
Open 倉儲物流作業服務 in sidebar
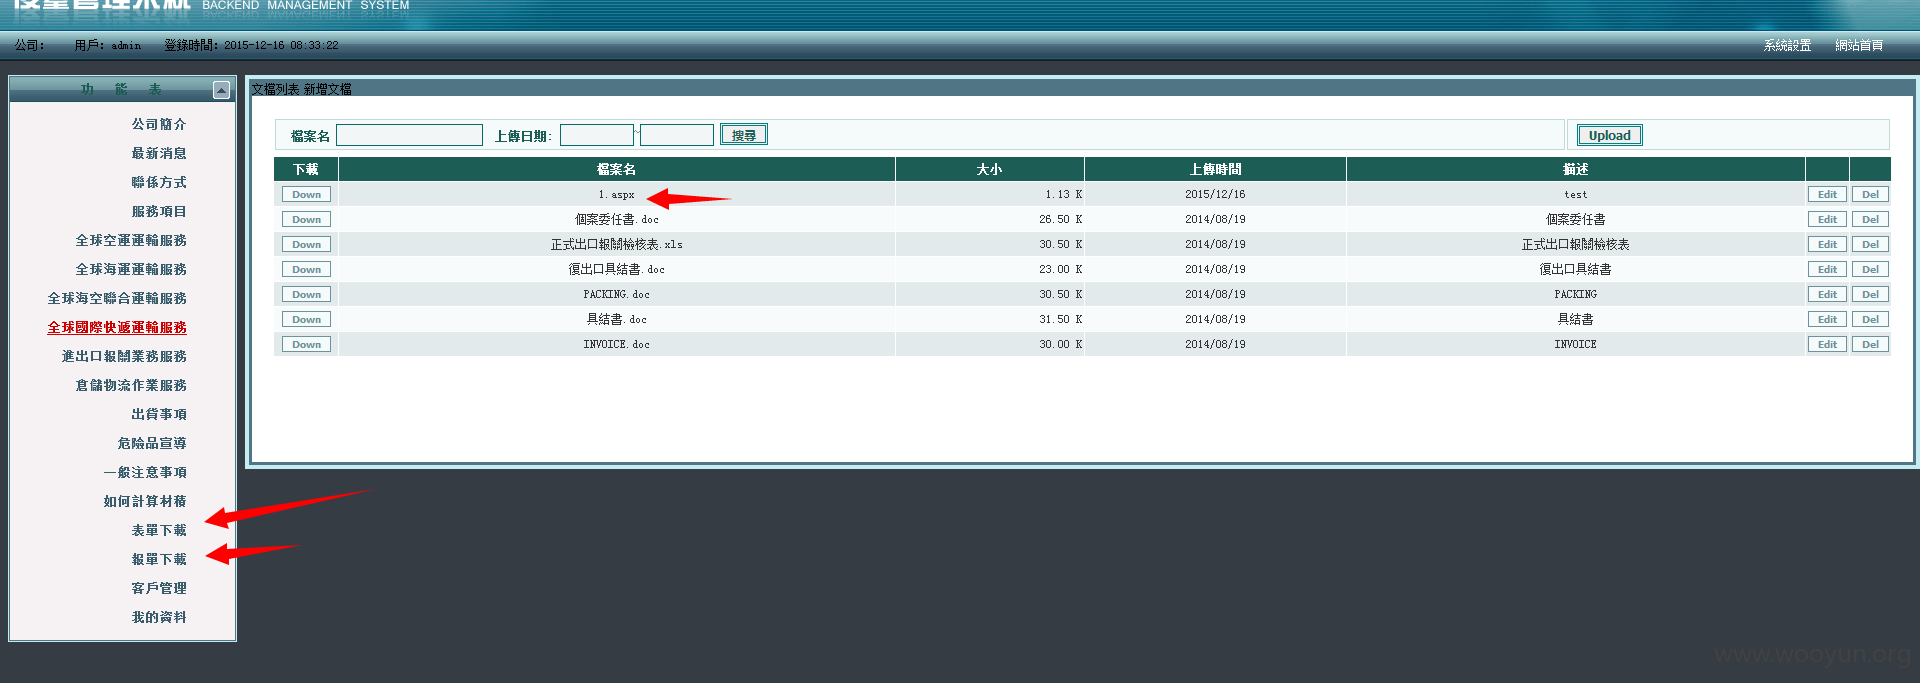(131, 385)
